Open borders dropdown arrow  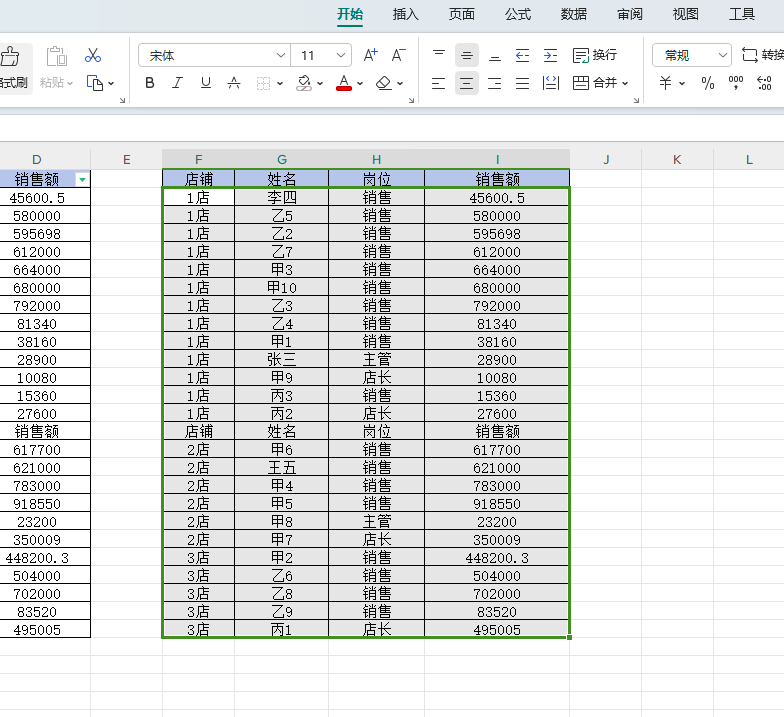[x=280, y=84]
